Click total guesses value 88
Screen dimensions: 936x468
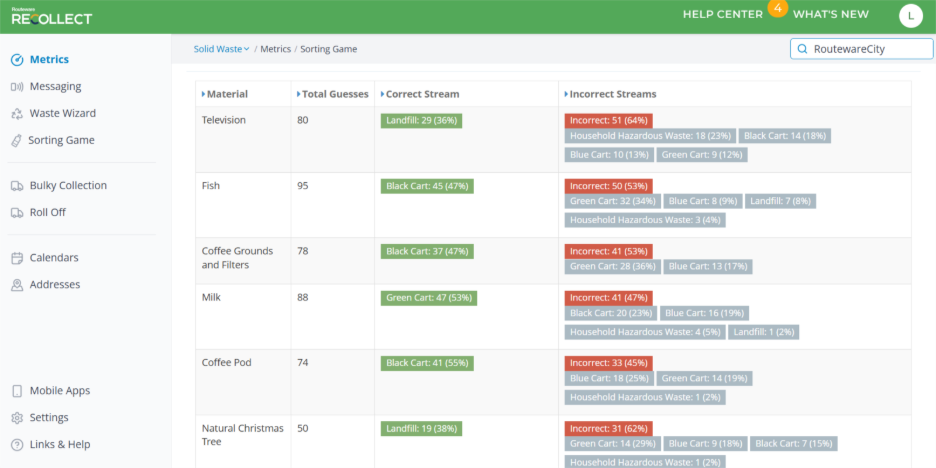303,297
